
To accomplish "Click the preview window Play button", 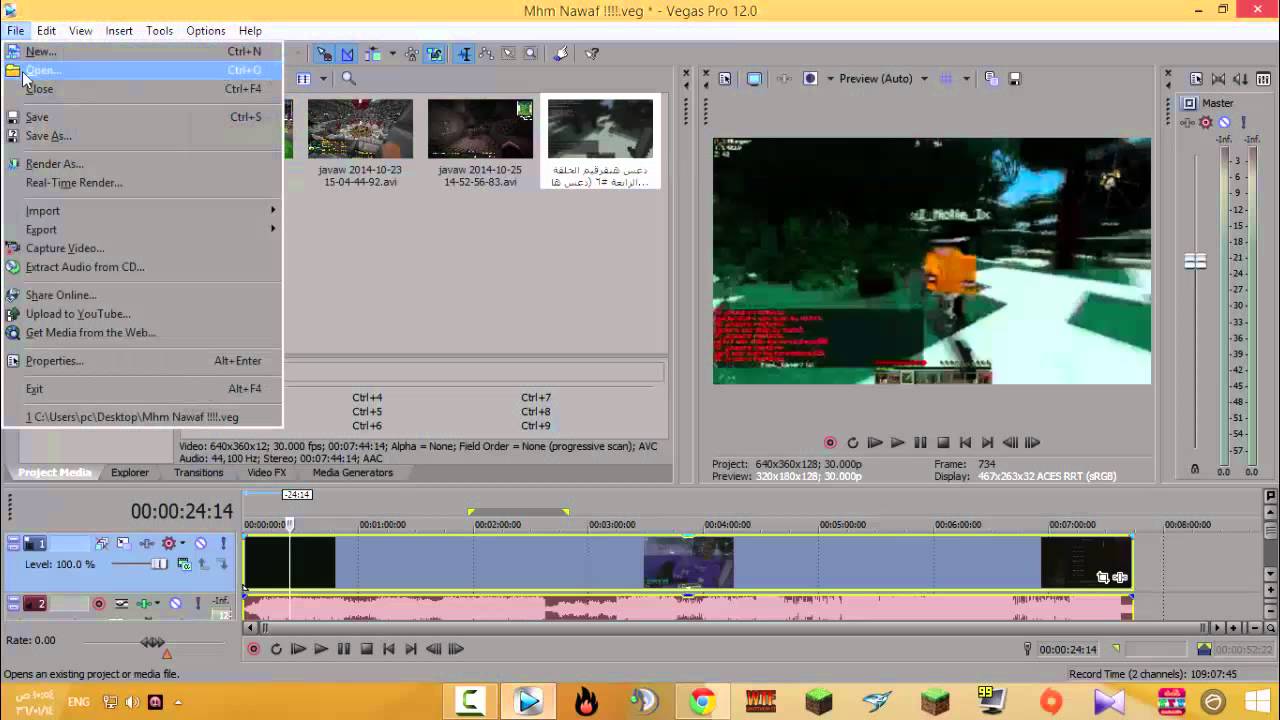I will [897, 442].
